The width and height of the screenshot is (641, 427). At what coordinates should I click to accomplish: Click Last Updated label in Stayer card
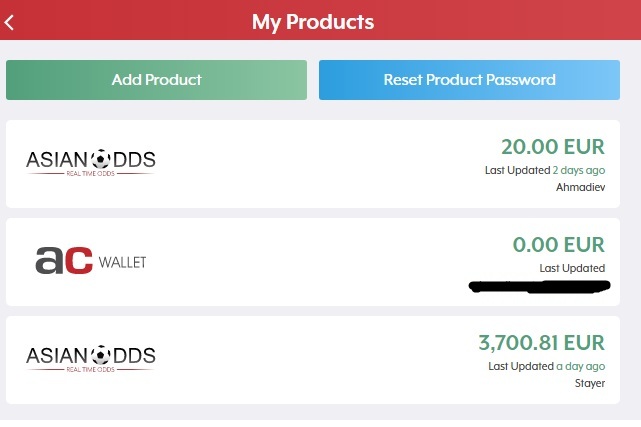tap(521, 366)
